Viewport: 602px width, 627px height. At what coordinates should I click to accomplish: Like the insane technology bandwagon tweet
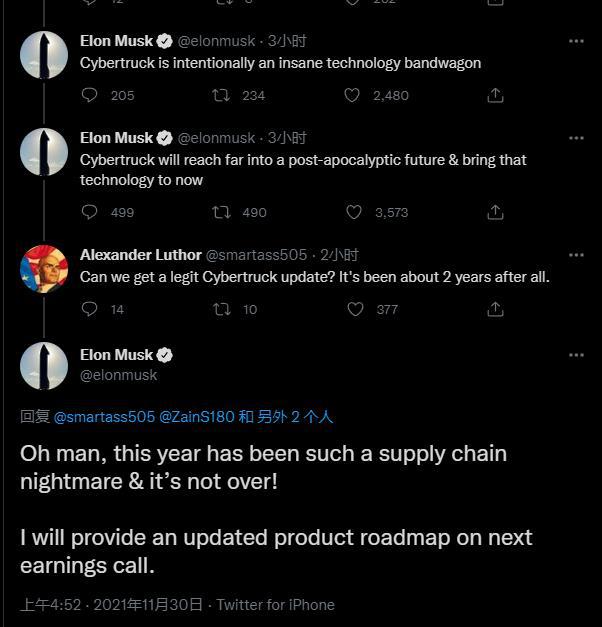[352, 95]
